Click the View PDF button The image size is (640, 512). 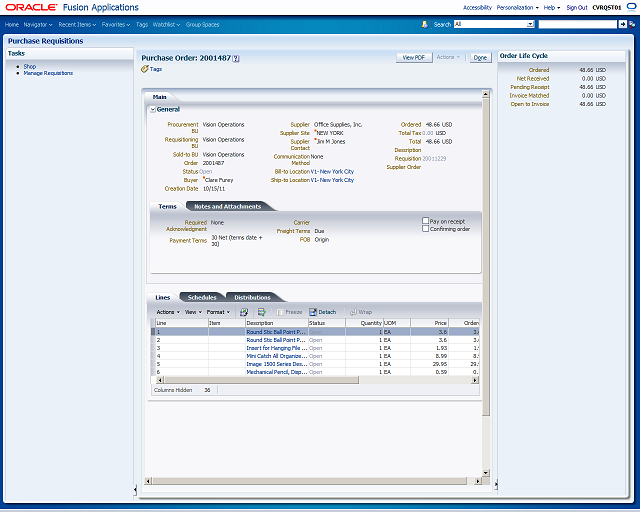pyautogui.click(x=414, y=58)
